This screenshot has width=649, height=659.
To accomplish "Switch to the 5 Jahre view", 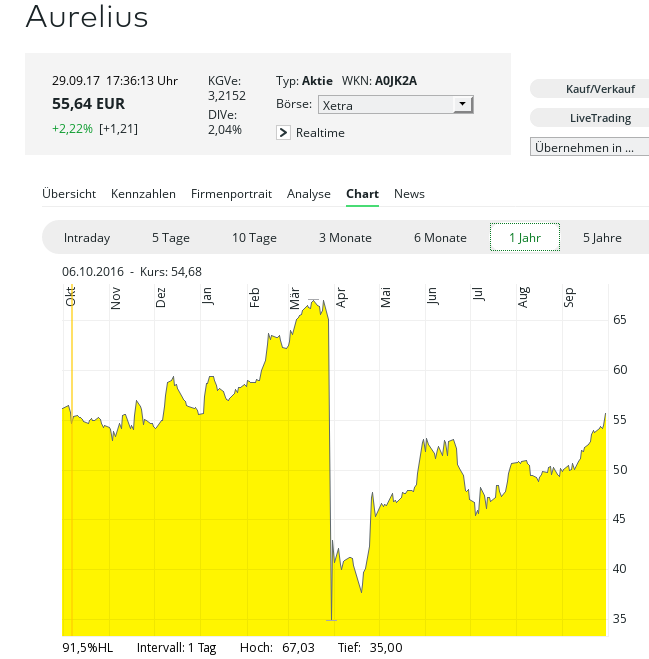I will coord(602,238).
